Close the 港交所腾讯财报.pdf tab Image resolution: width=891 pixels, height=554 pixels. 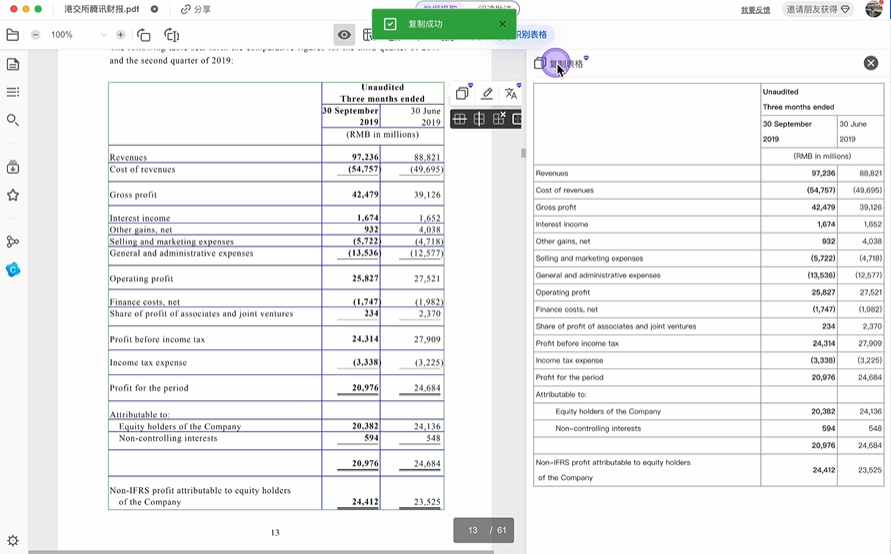click(155, 9)
